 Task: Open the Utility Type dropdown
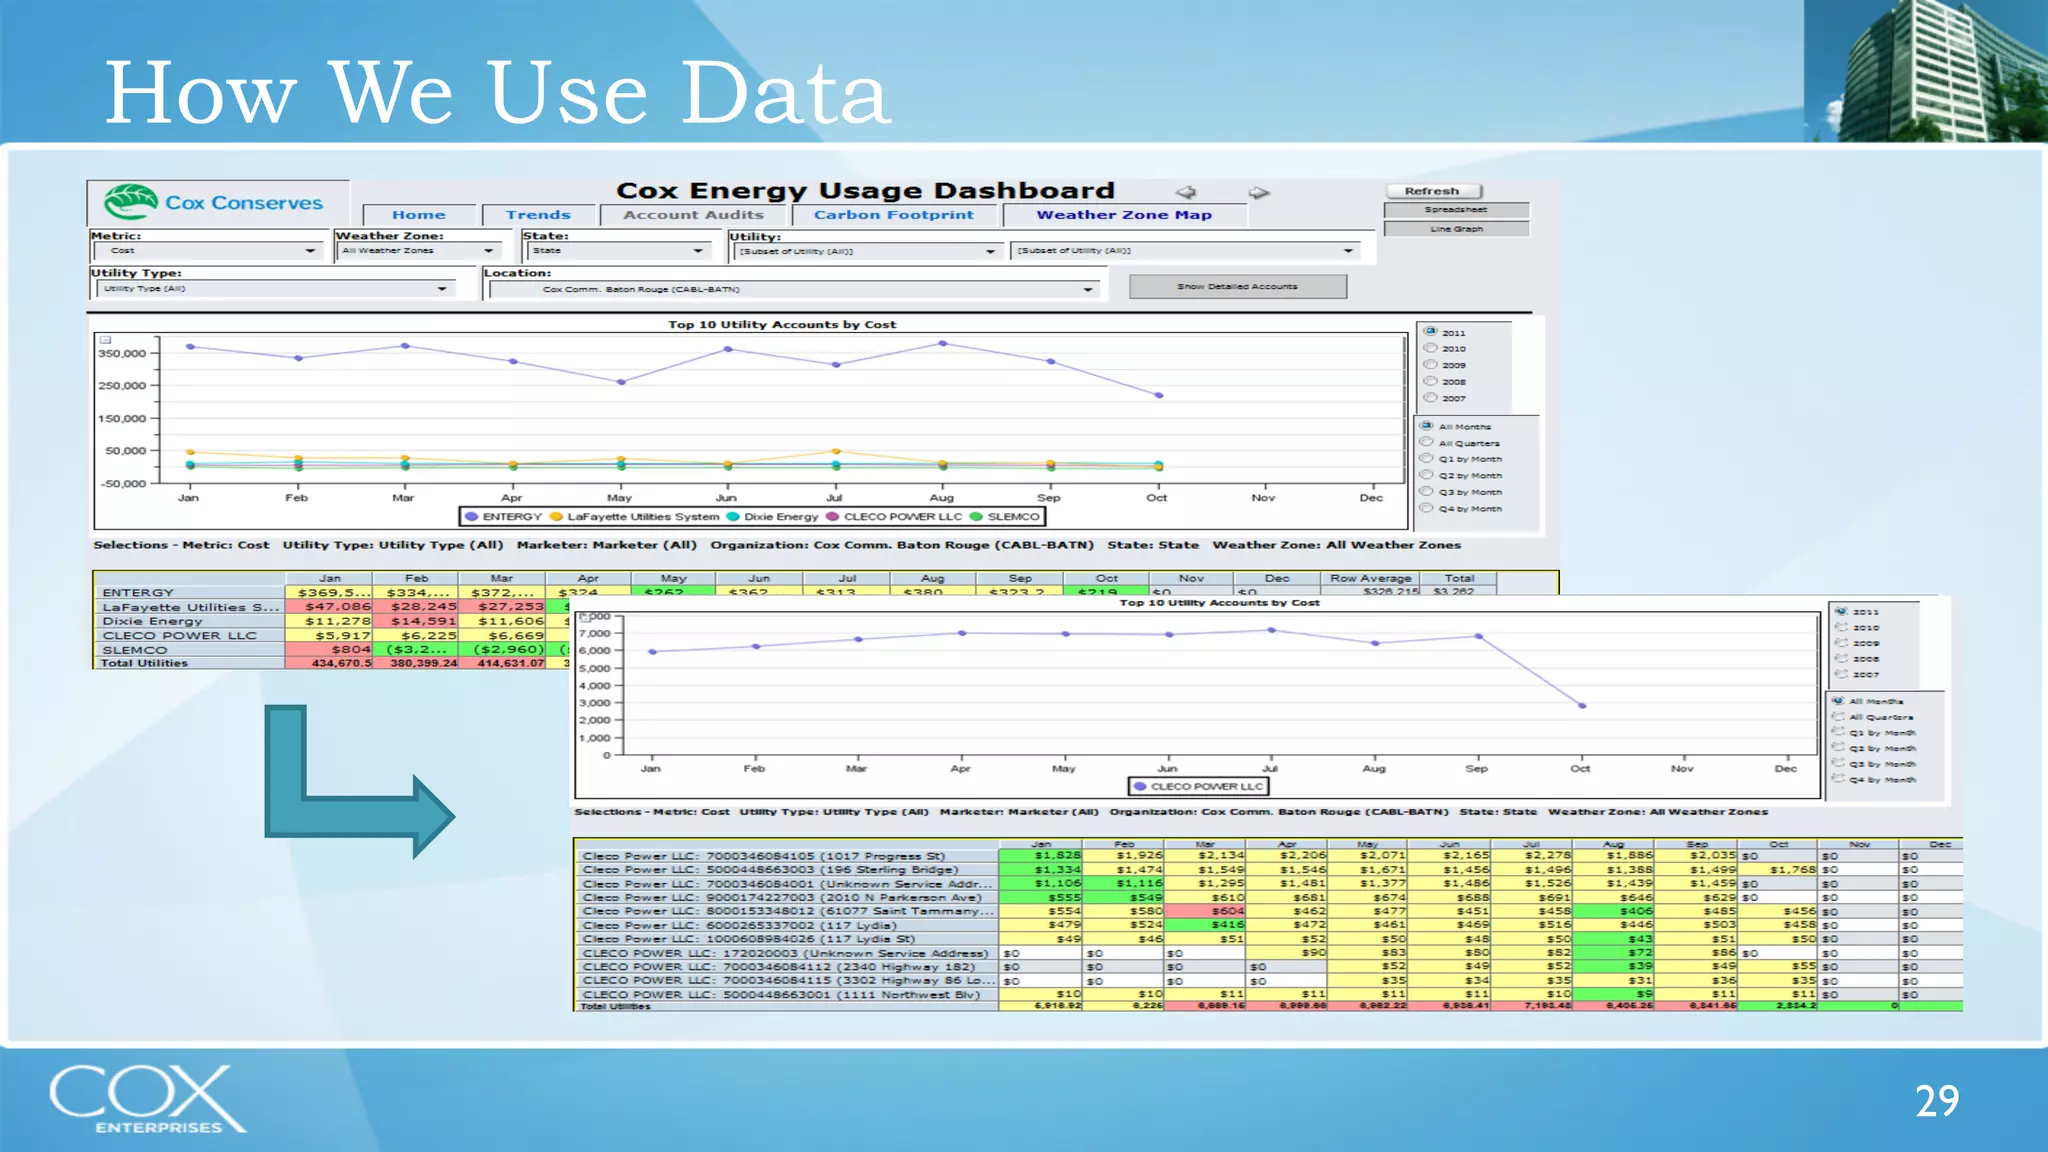[x=274, y=289]
